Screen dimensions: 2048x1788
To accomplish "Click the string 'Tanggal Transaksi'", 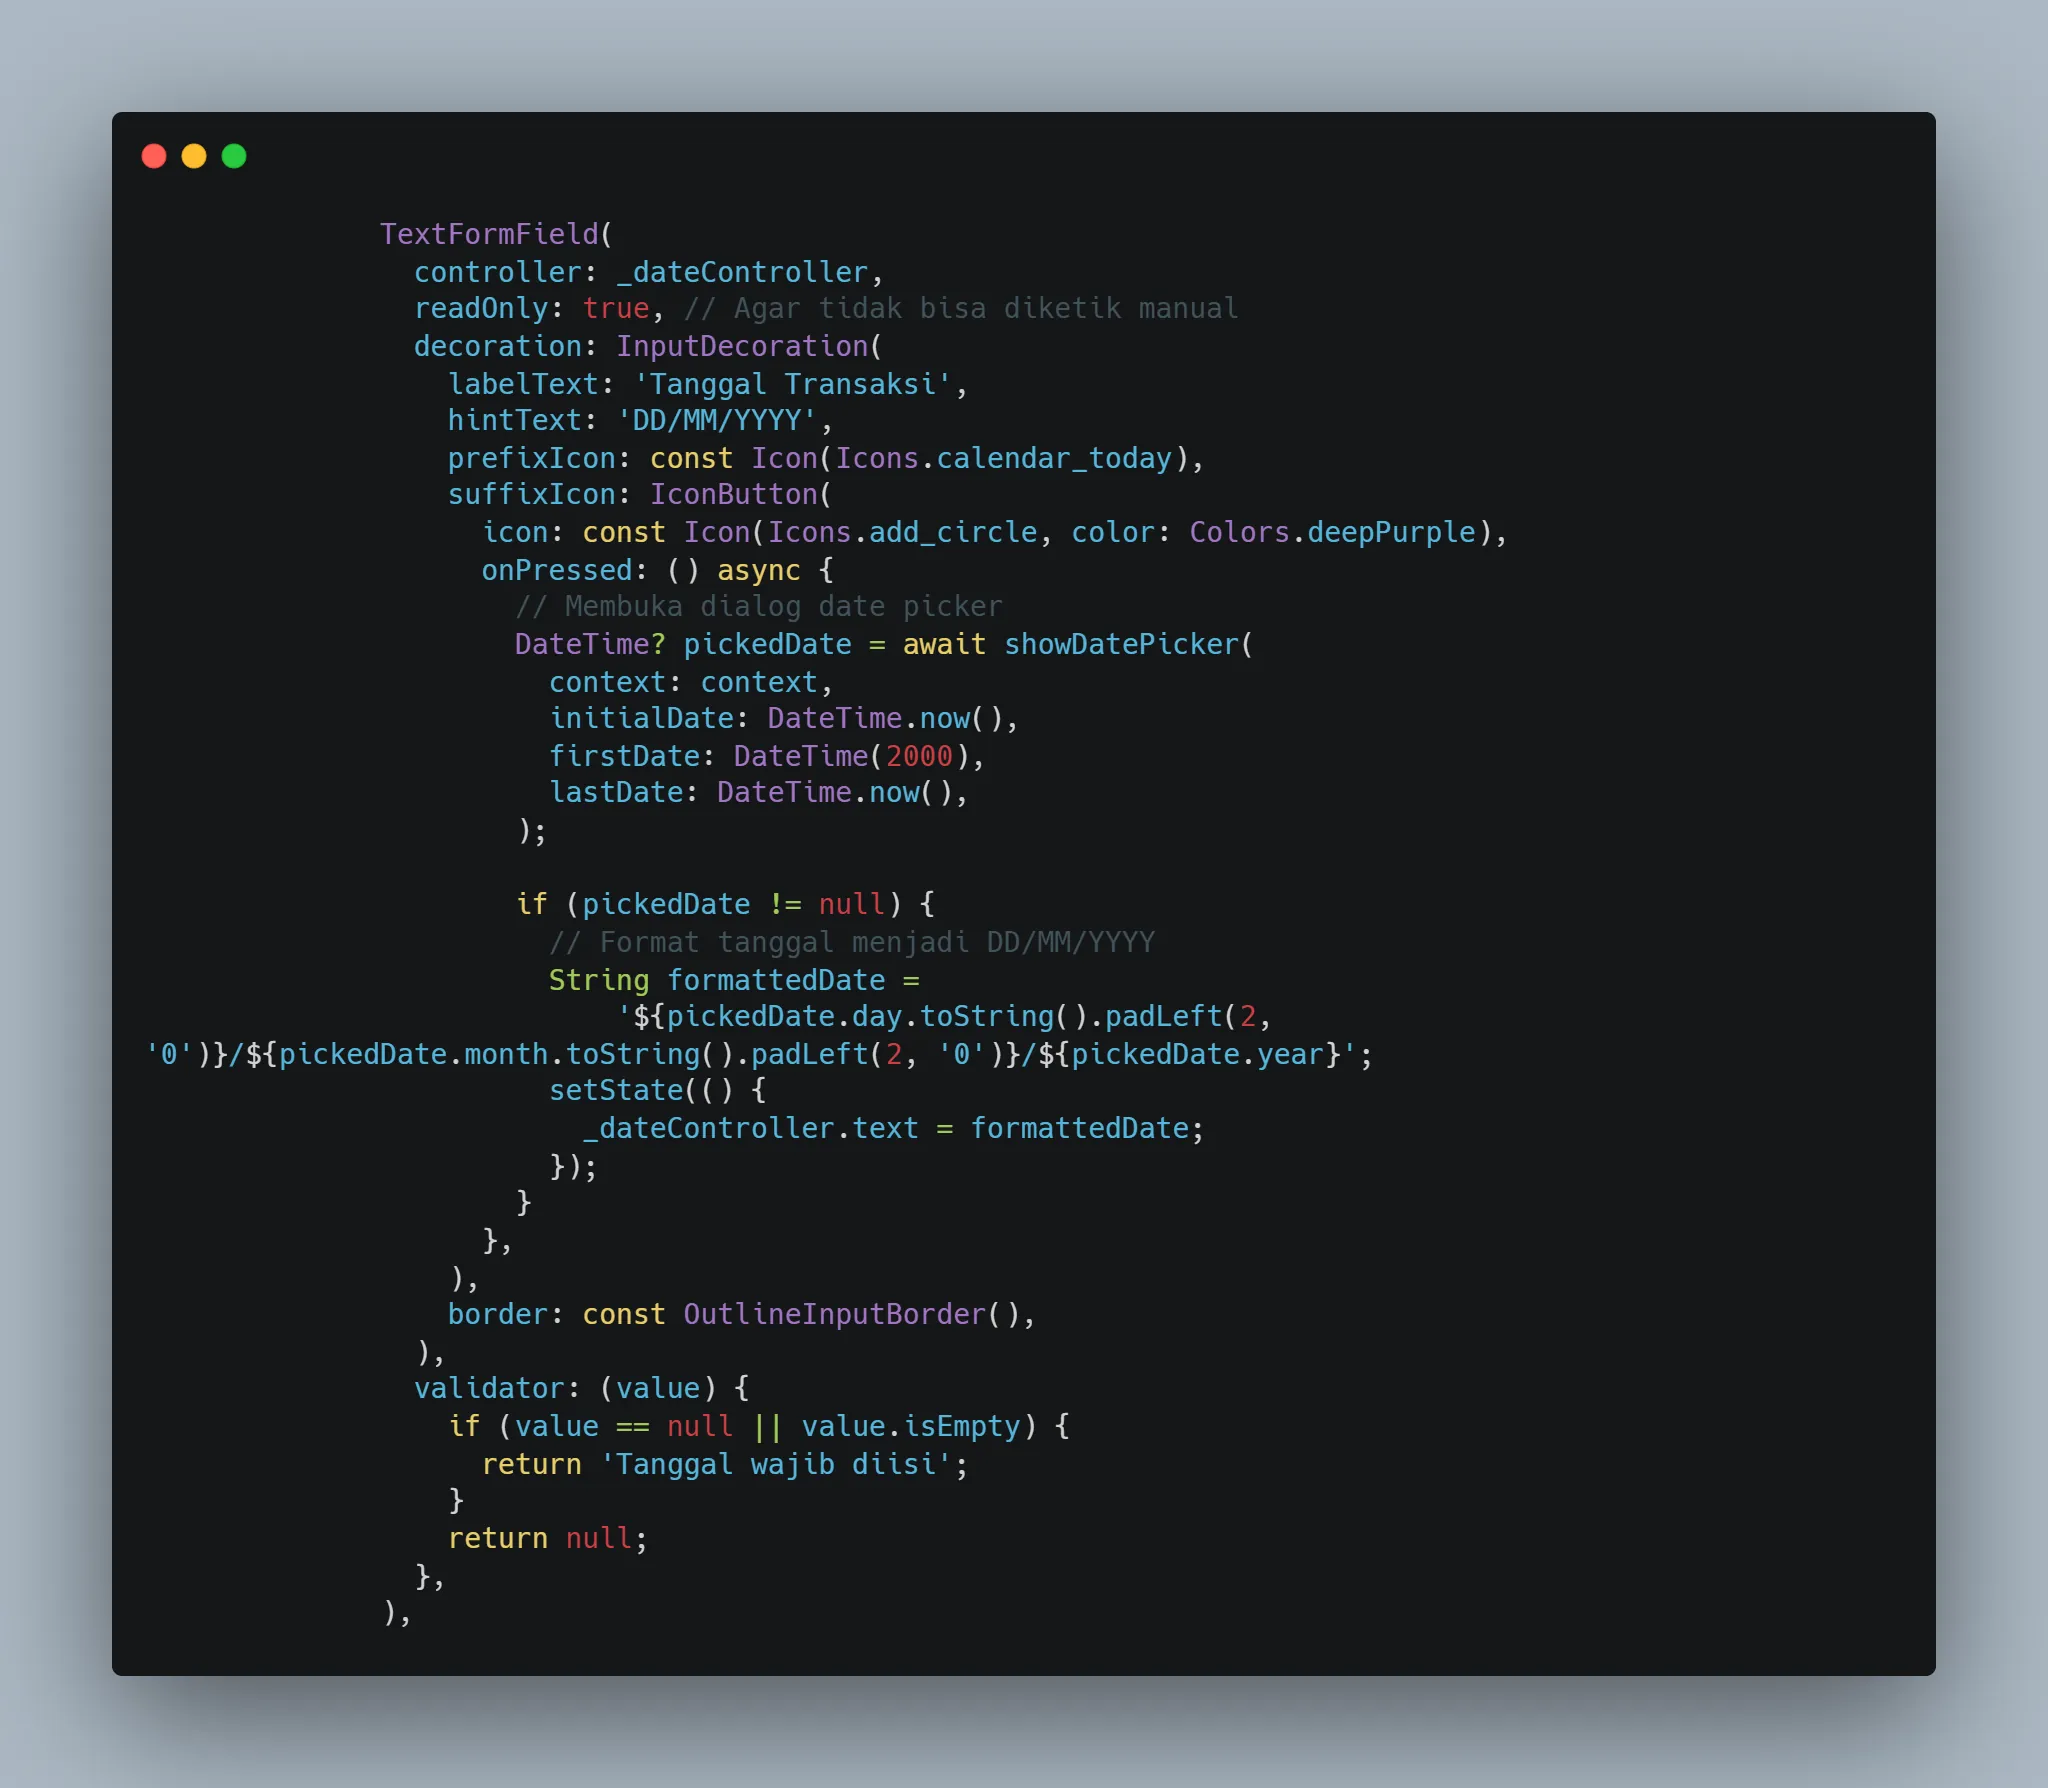I will click(x=792, y=384).
